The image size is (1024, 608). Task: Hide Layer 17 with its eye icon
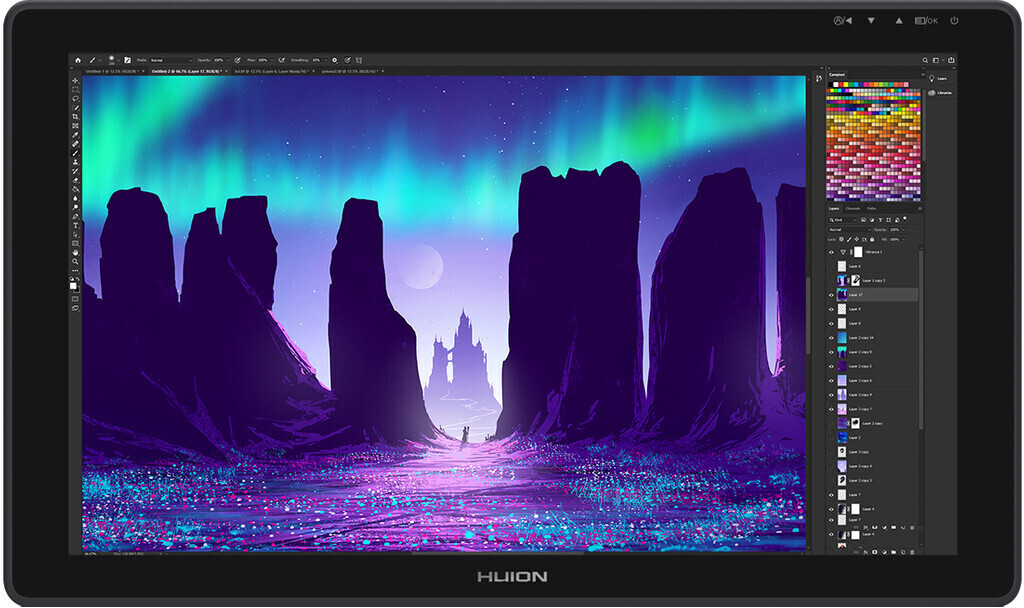pyautogui.click(x=831, y=295)
